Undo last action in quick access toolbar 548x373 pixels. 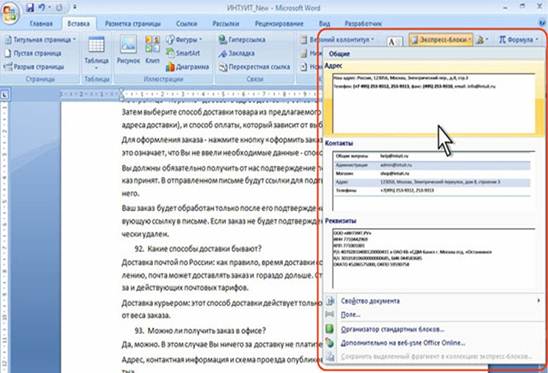pyautogui.click(x=42, y=7)
